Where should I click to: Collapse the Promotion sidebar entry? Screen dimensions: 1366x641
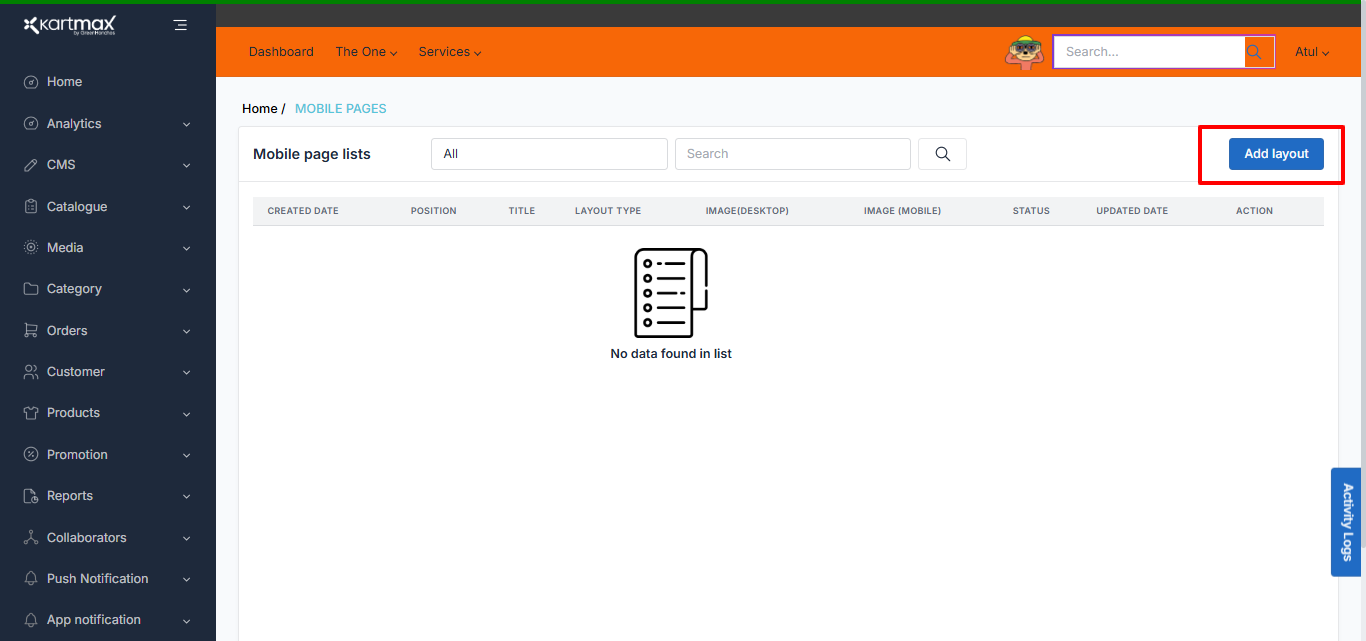(186, 454)
